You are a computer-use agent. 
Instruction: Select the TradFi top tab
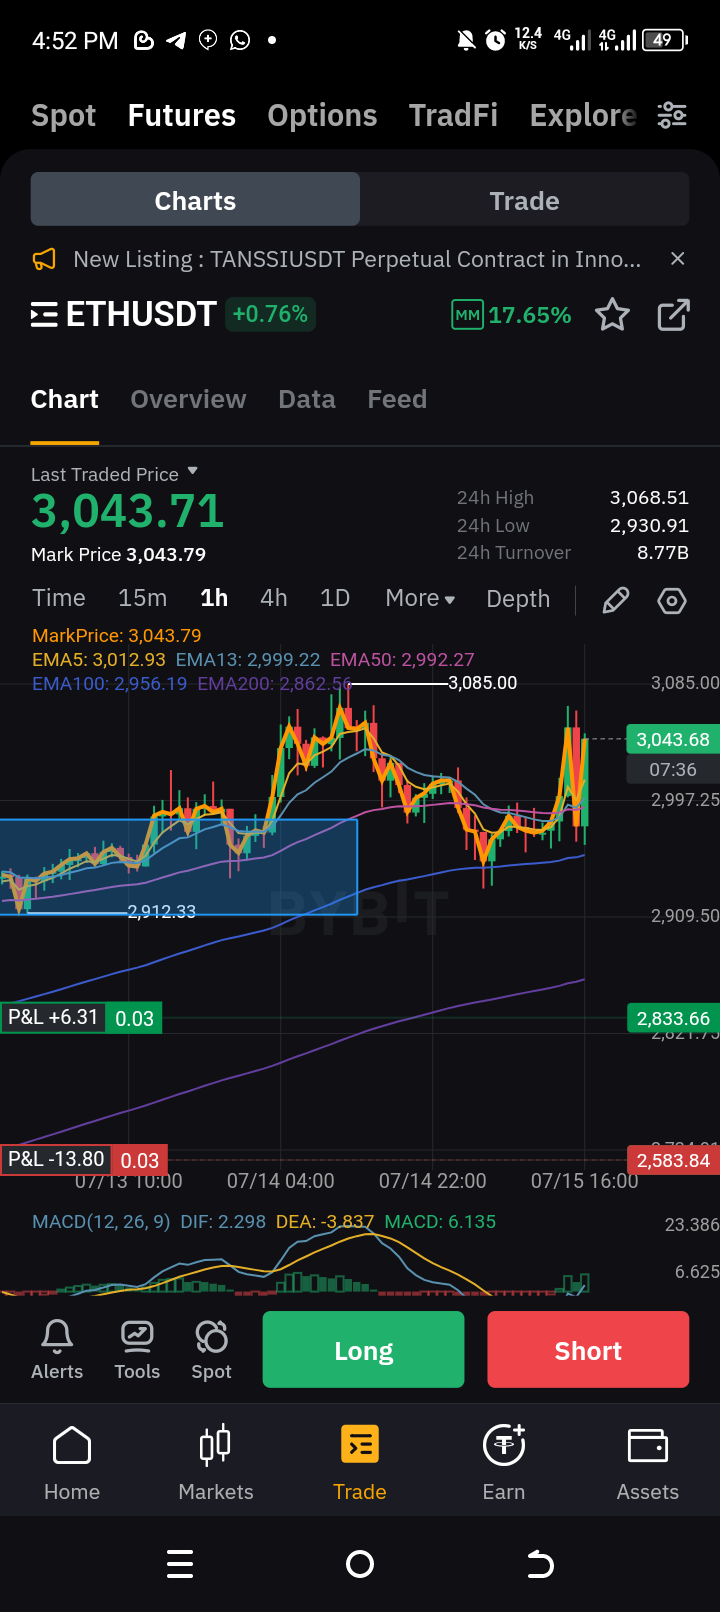(x=453, y=115)
